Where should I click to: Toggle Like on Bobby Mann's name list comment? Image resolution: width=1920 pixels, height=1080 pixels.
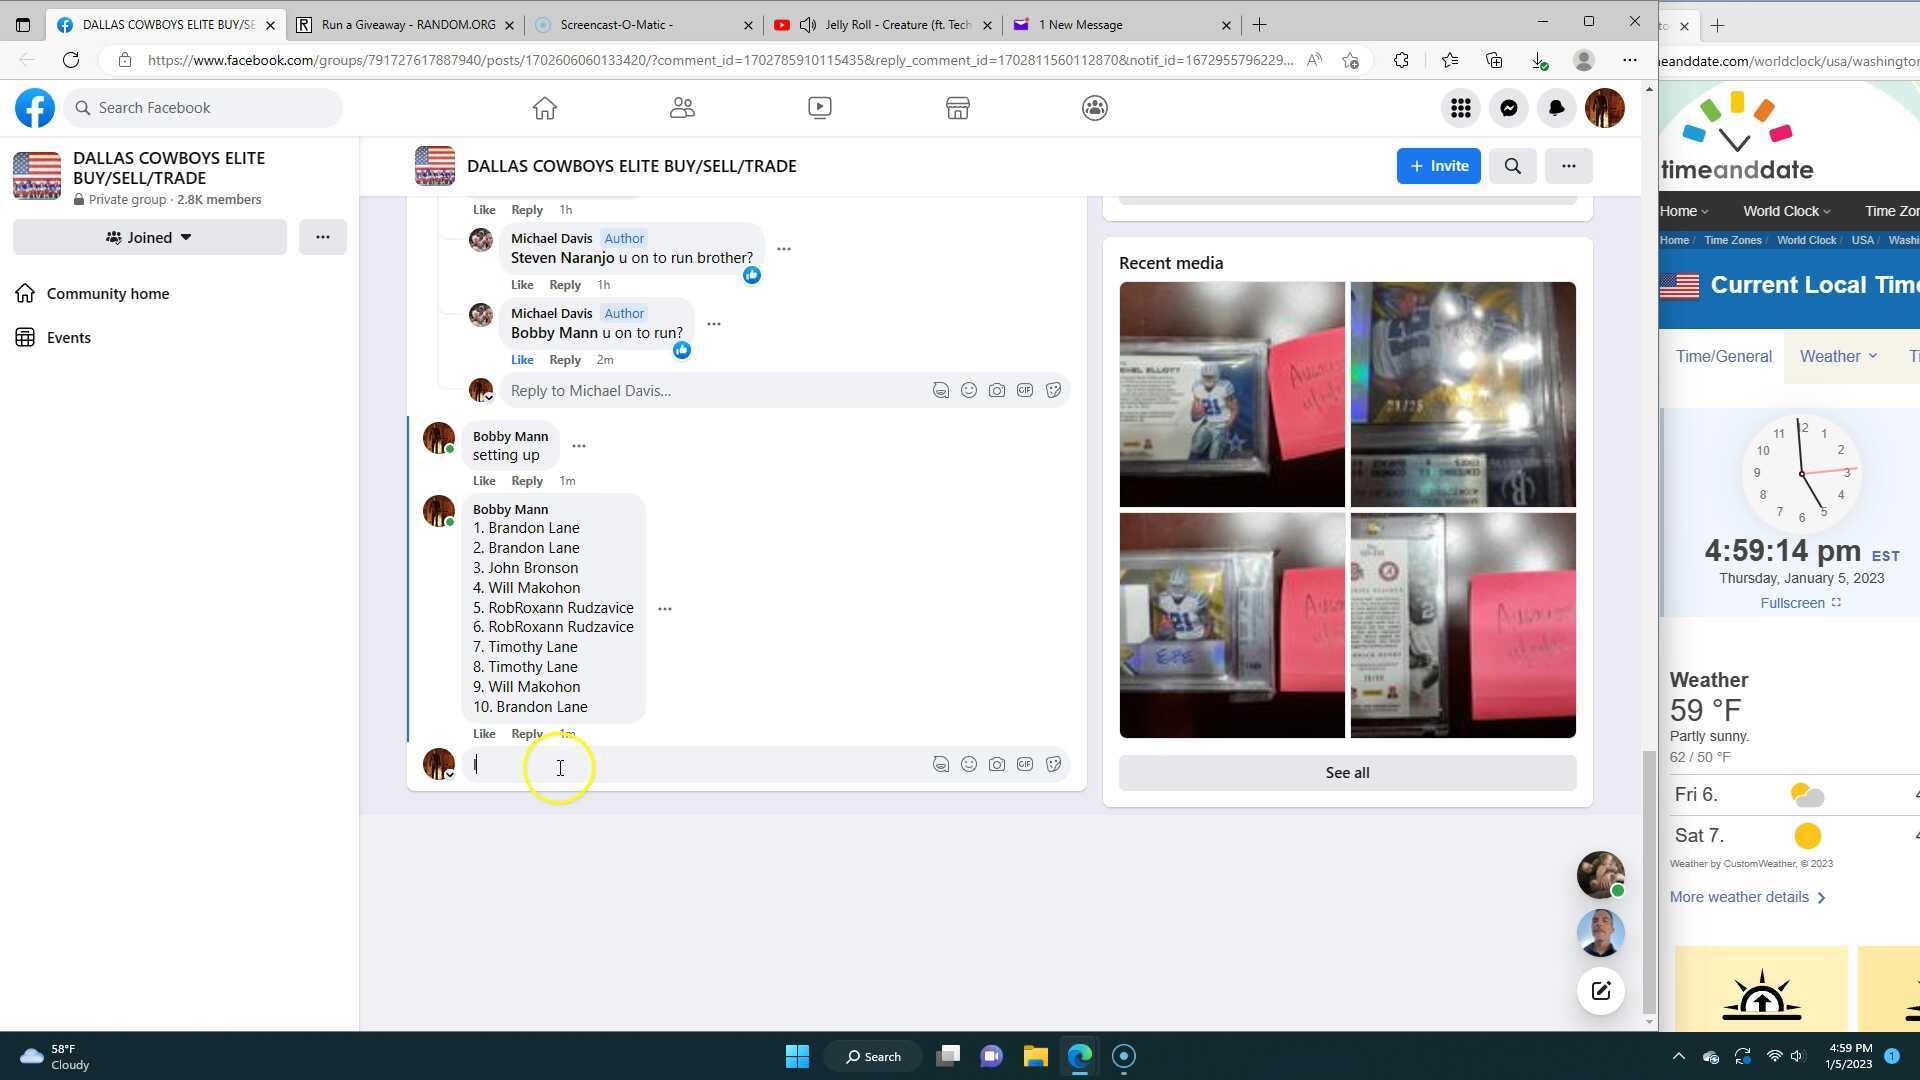pos(484,734)
